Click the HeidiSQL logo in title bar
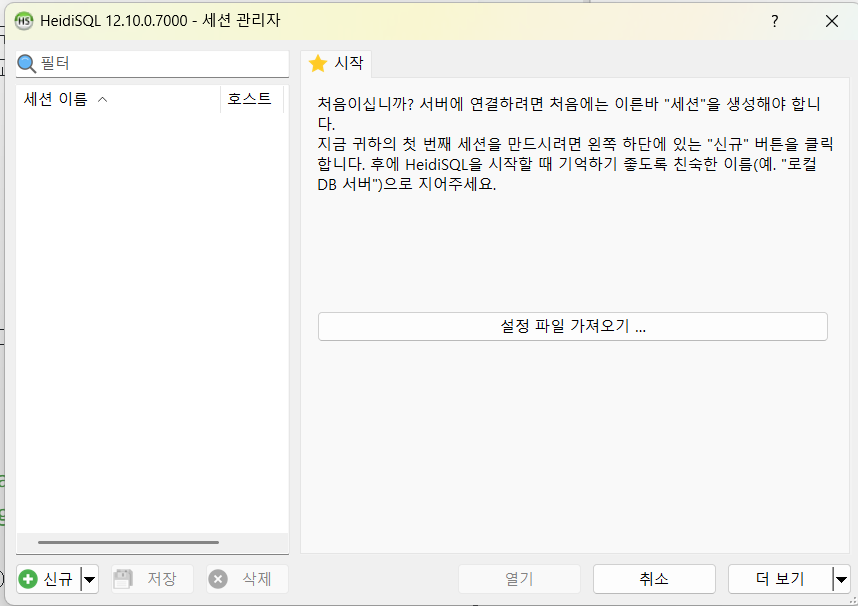The height and width of the screenshot is (606, 858). pyautogui.click(x=24, y=21)
